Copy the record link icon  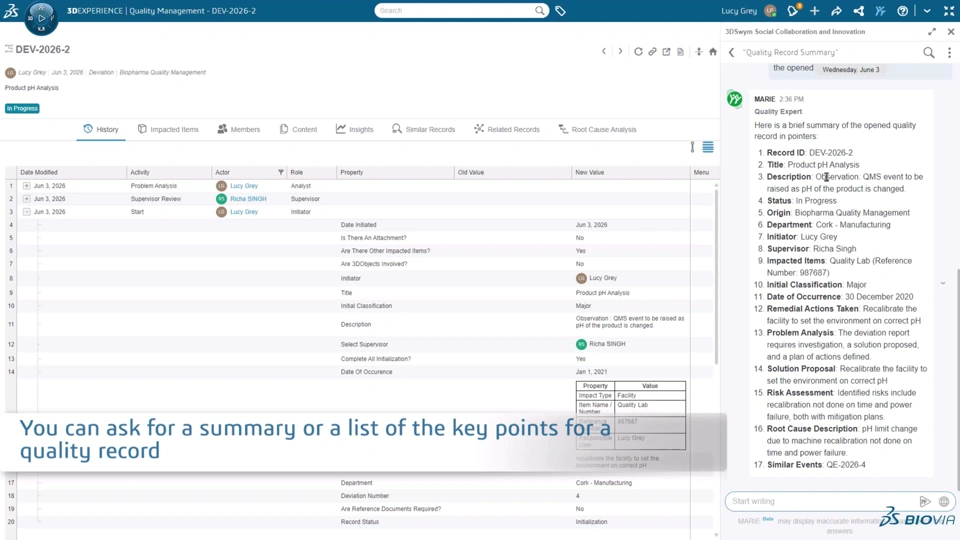[x=652, y=51]
